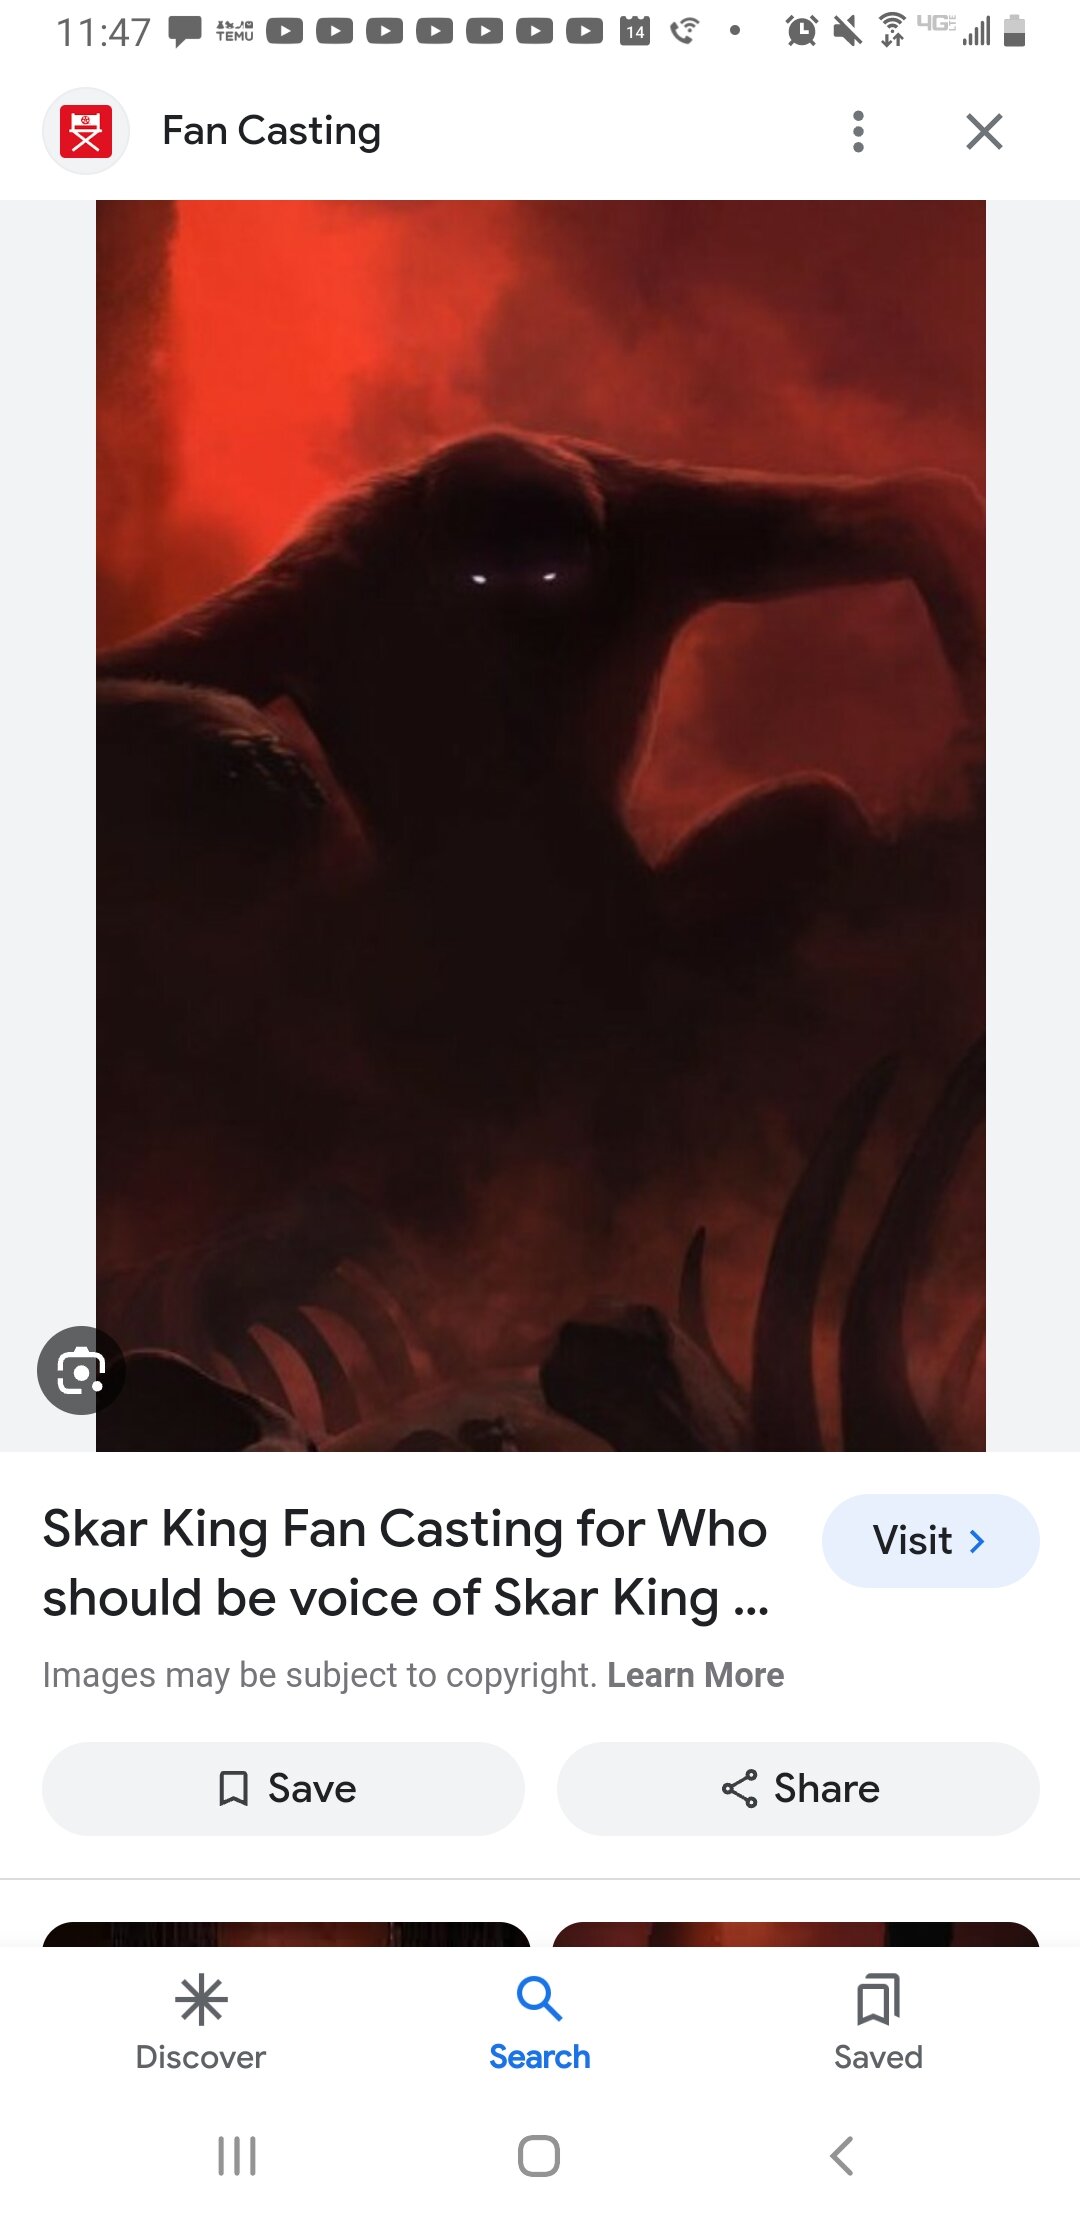This screenshot has width=1080, height=2220.
Task: Tap the Android home button
Action: [x=539, y=2156]
